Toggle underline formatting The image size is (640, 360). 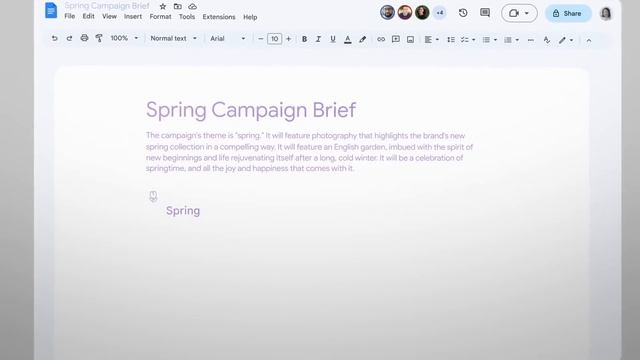pos(333,39)
